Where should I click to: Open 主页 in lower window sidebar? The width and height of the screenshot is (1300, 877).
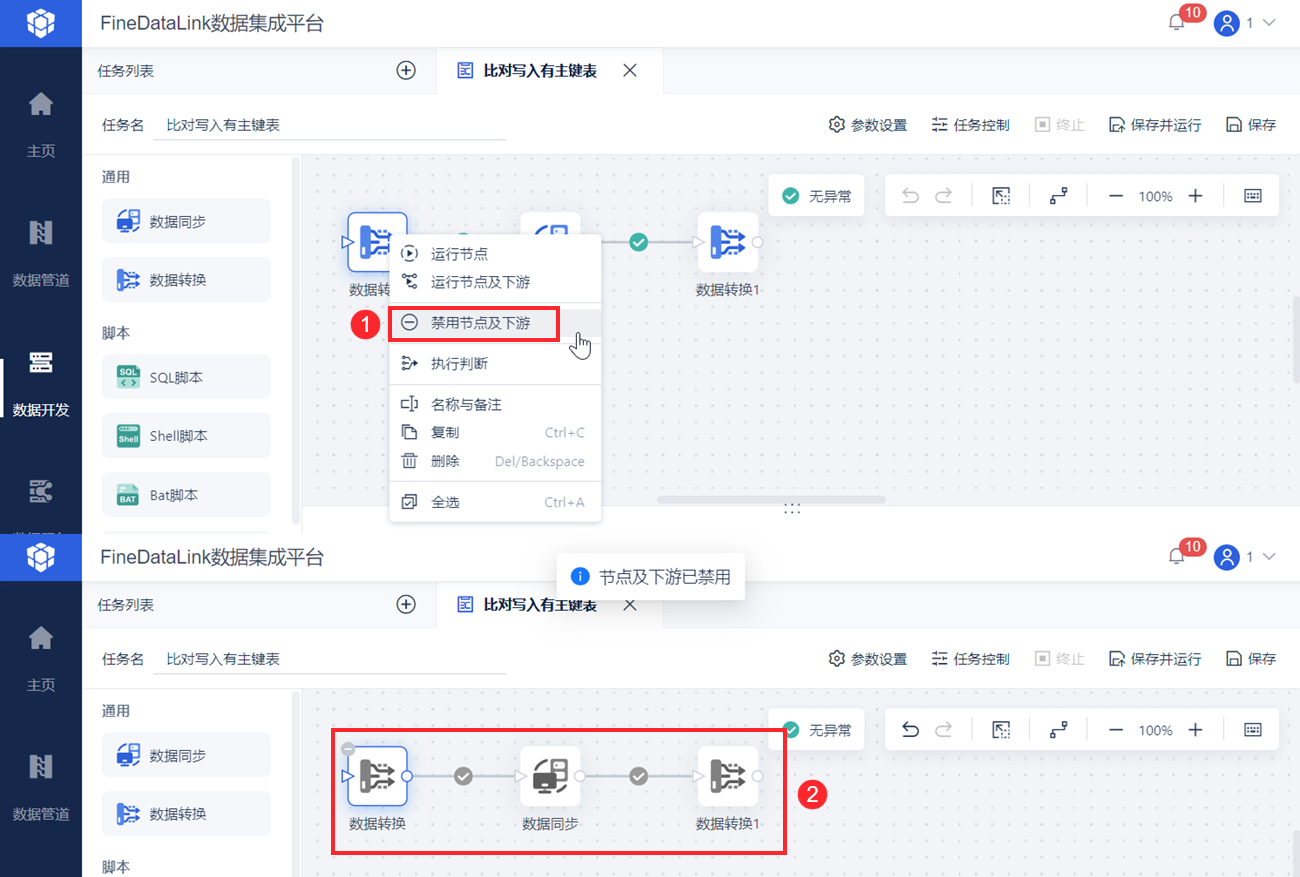pyautogui.click(x=41, y=658)
